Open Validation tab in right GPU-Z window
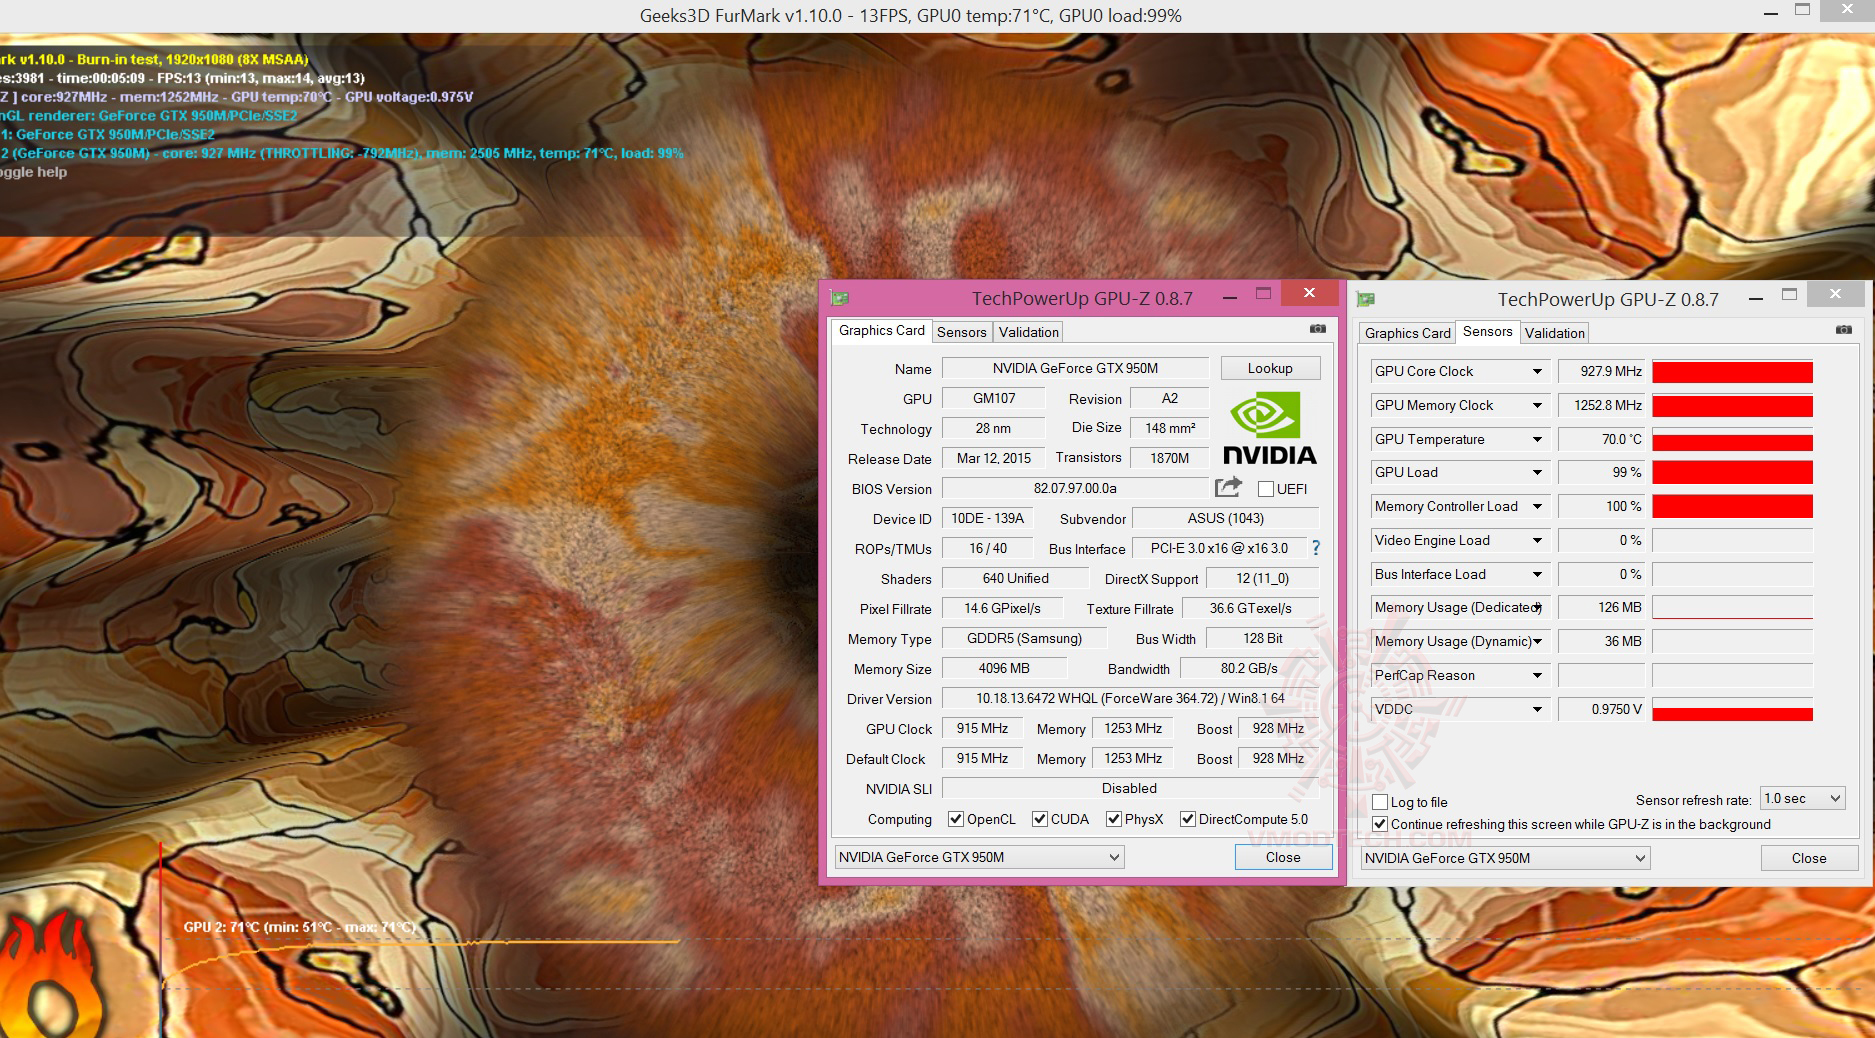 point(1555,333)
